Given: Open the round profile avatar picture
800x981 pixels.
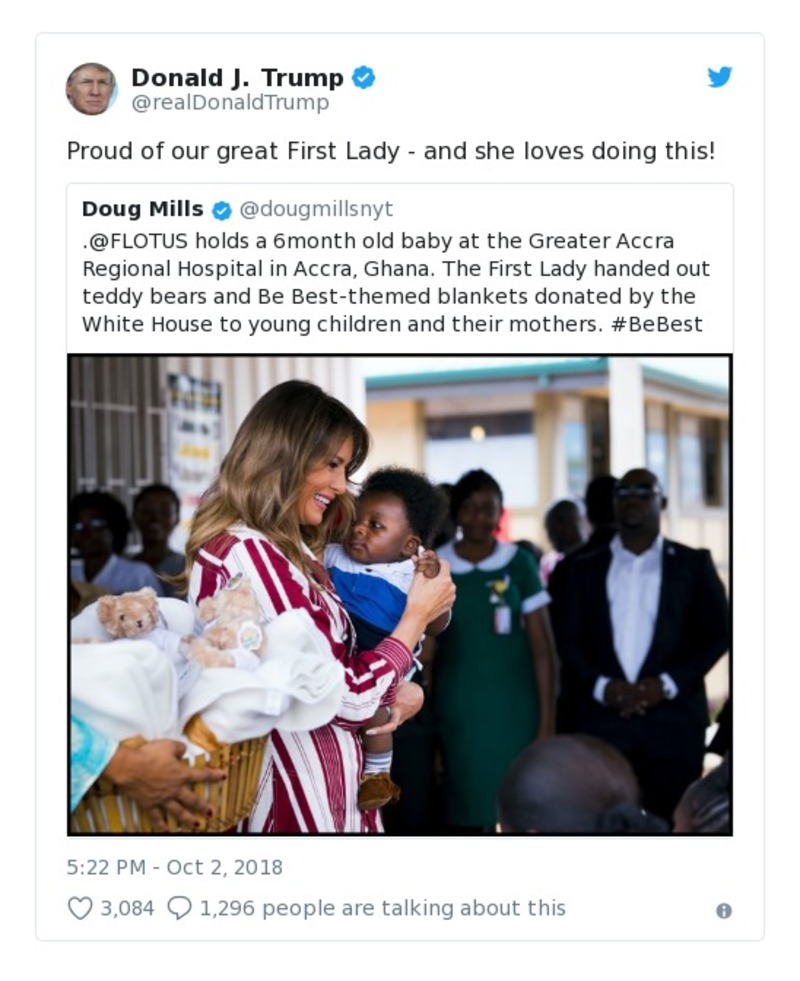Looking at the screenshot, I should (92, 89).
